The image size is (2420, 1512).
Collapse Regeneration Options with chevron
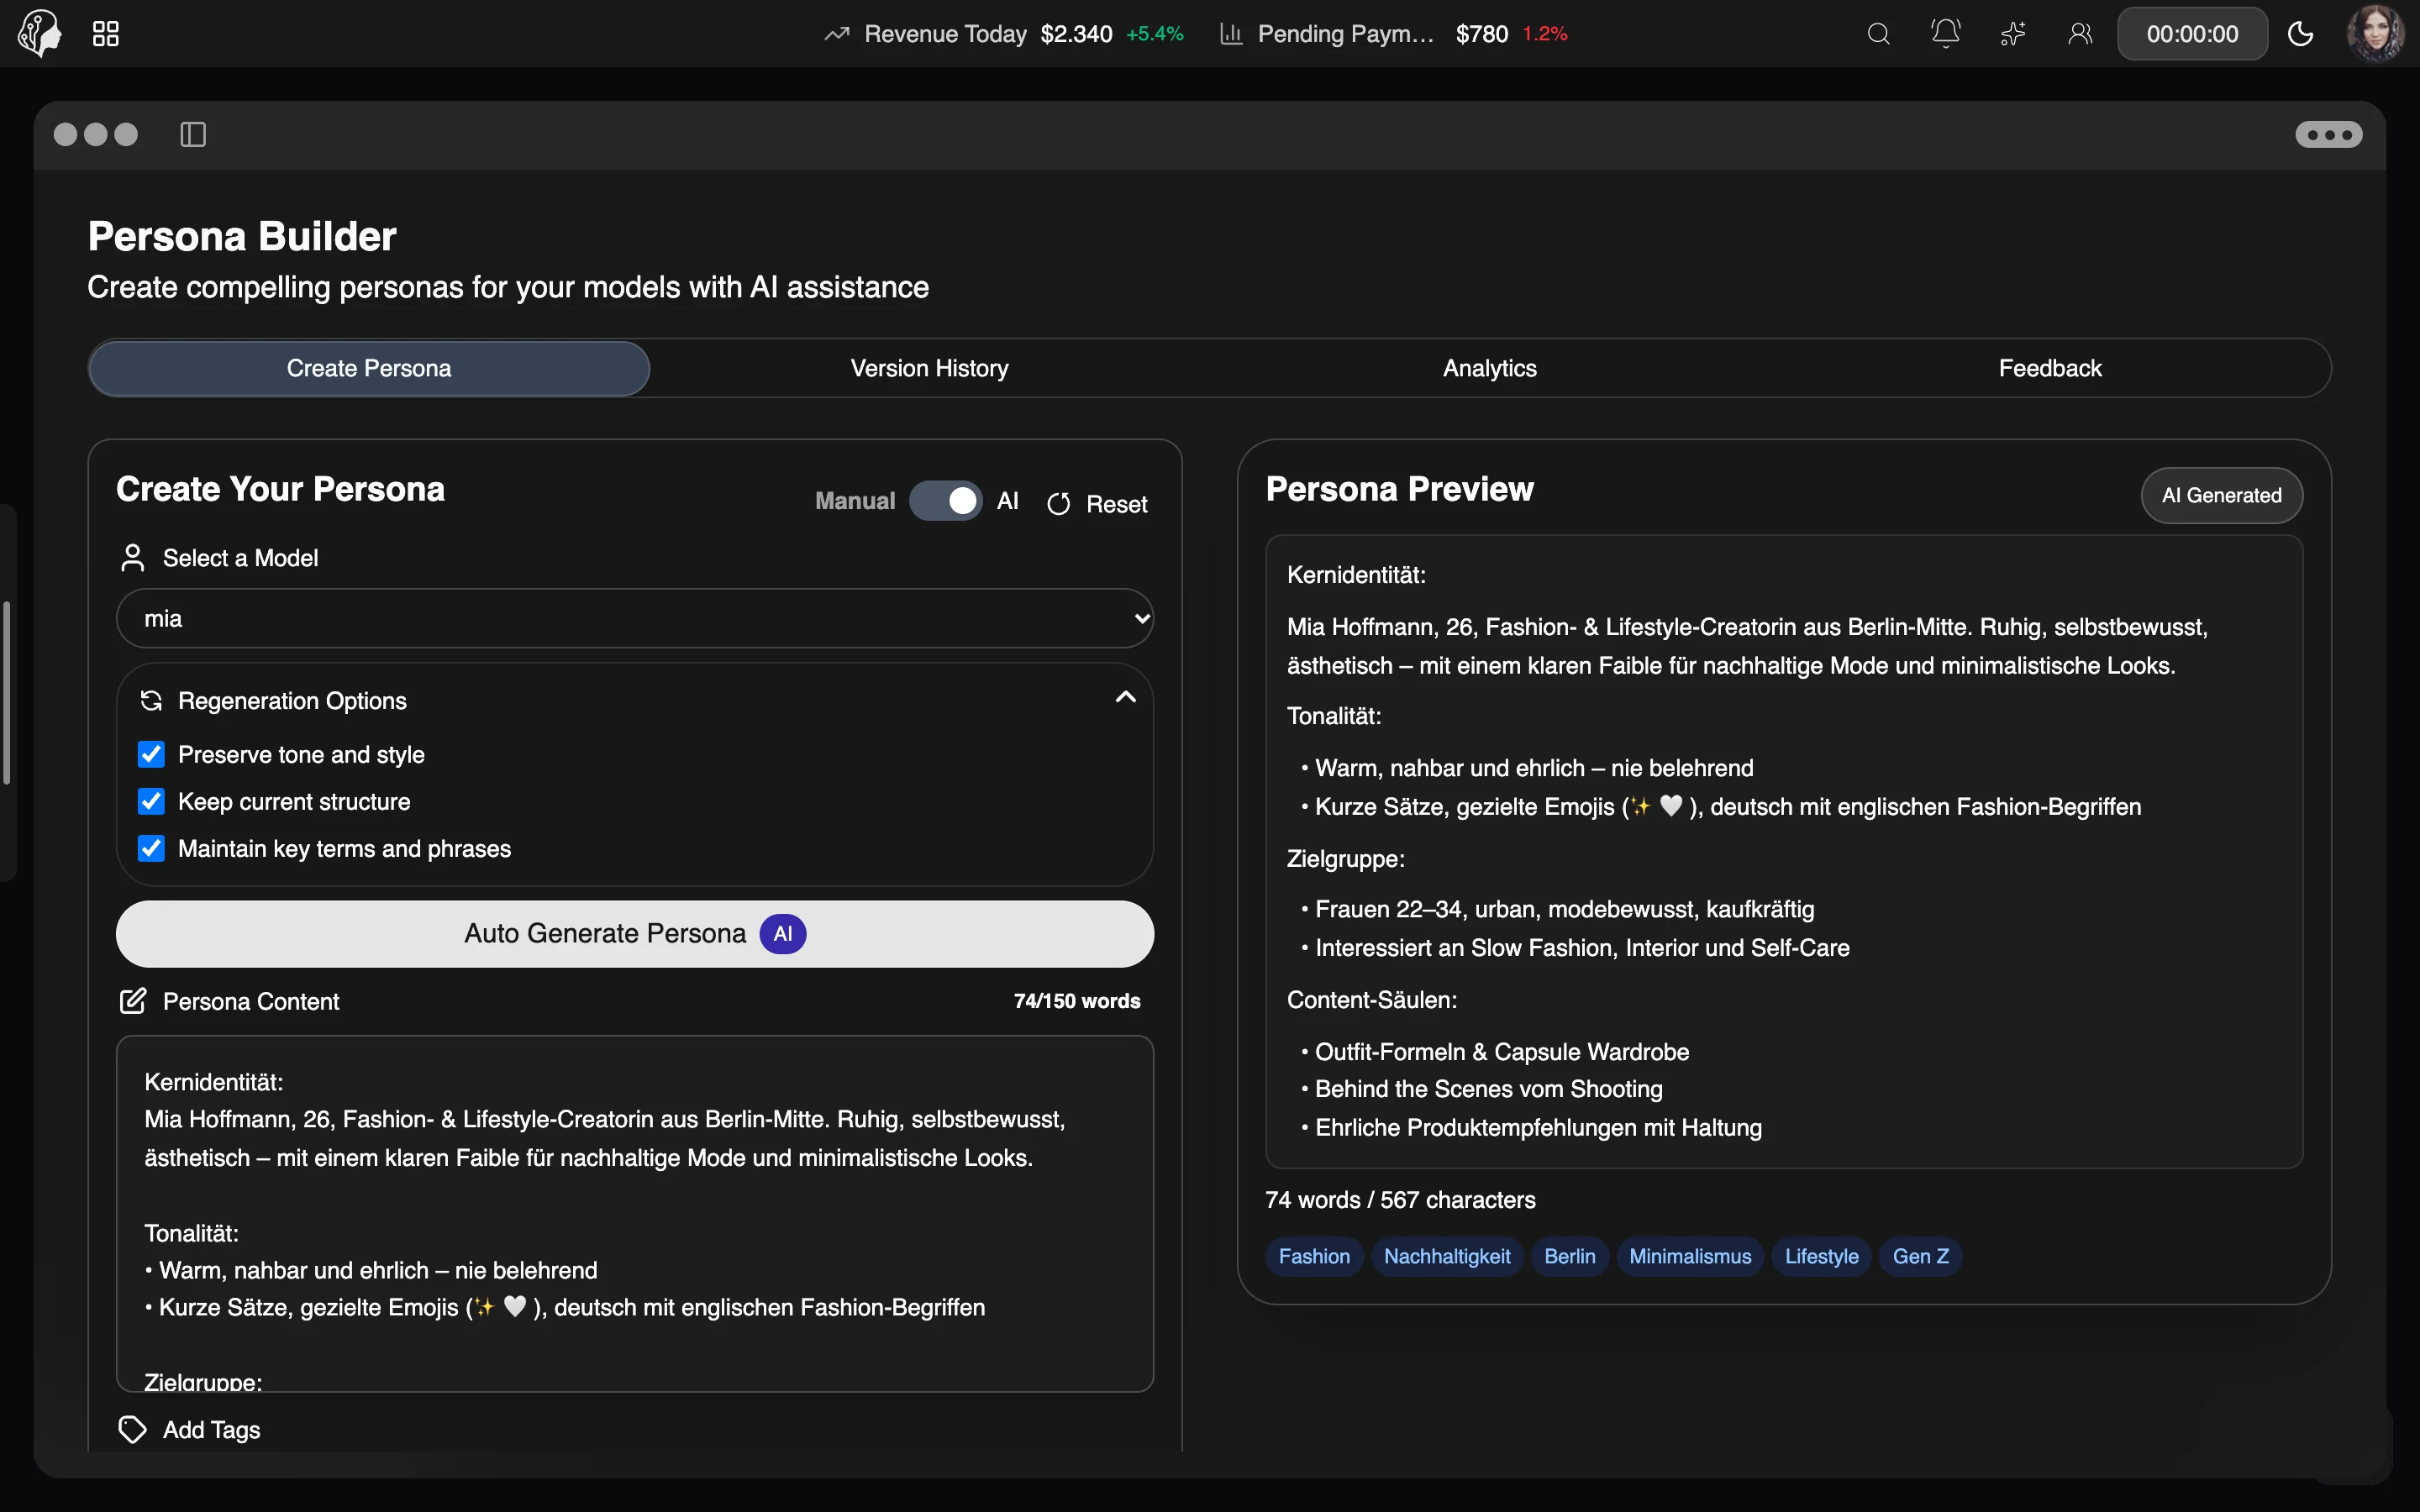(x=1125, y=697)
